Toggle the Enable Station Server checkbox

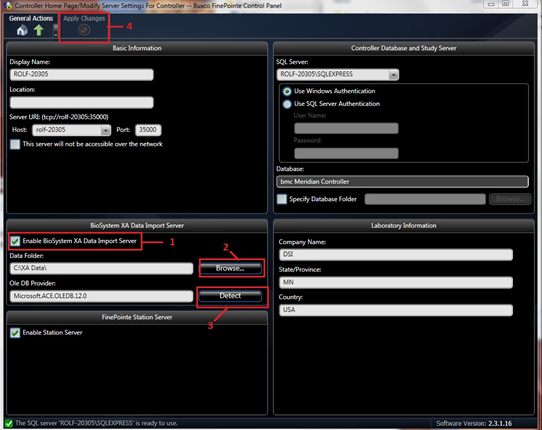15,333
